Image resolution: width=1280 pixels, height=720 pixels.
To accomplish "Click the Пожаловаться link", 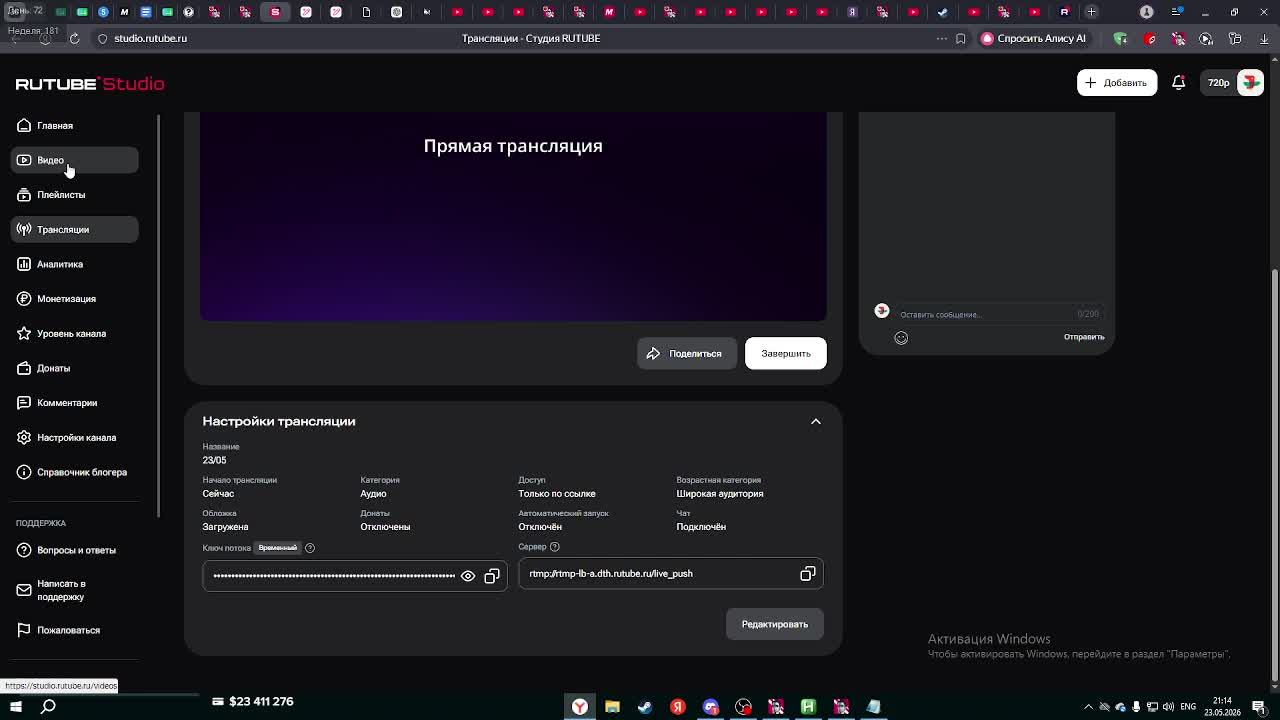I will [75, 630].
